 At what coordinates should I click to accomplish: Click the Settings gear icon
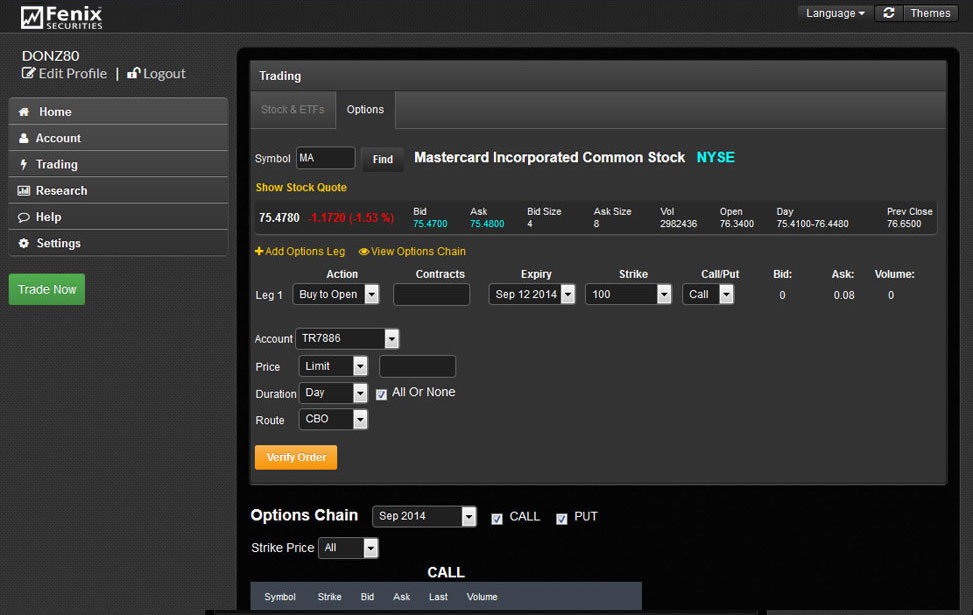coord(24,243)
